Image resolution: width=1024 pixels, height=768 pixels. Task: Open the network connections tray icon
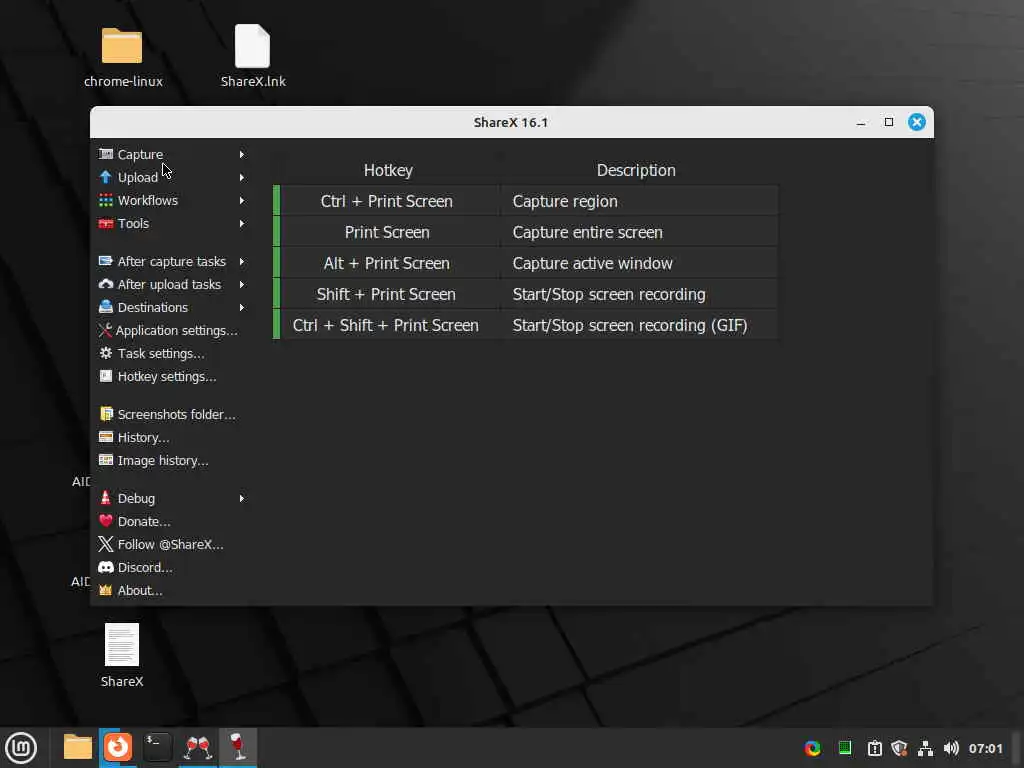pyautogui.click(x=925, y=748)
